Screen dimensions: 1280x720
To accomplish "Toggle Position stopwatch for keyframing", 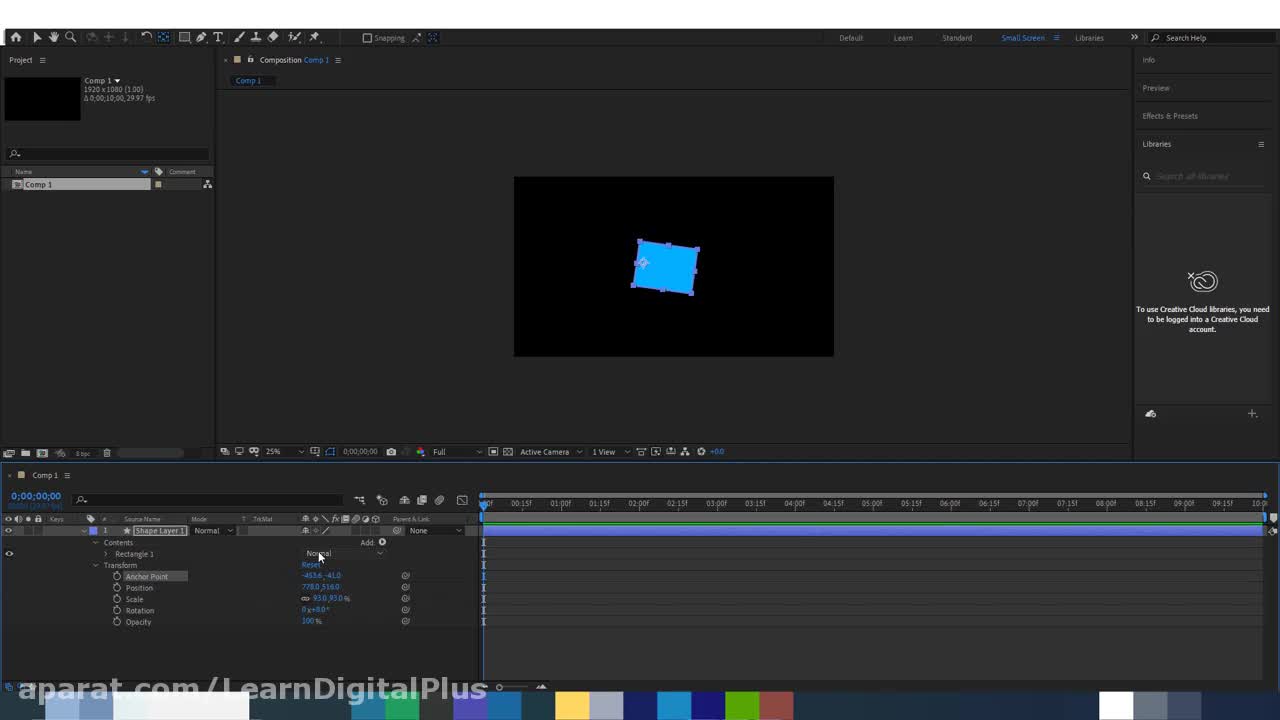I will [117, 588].
